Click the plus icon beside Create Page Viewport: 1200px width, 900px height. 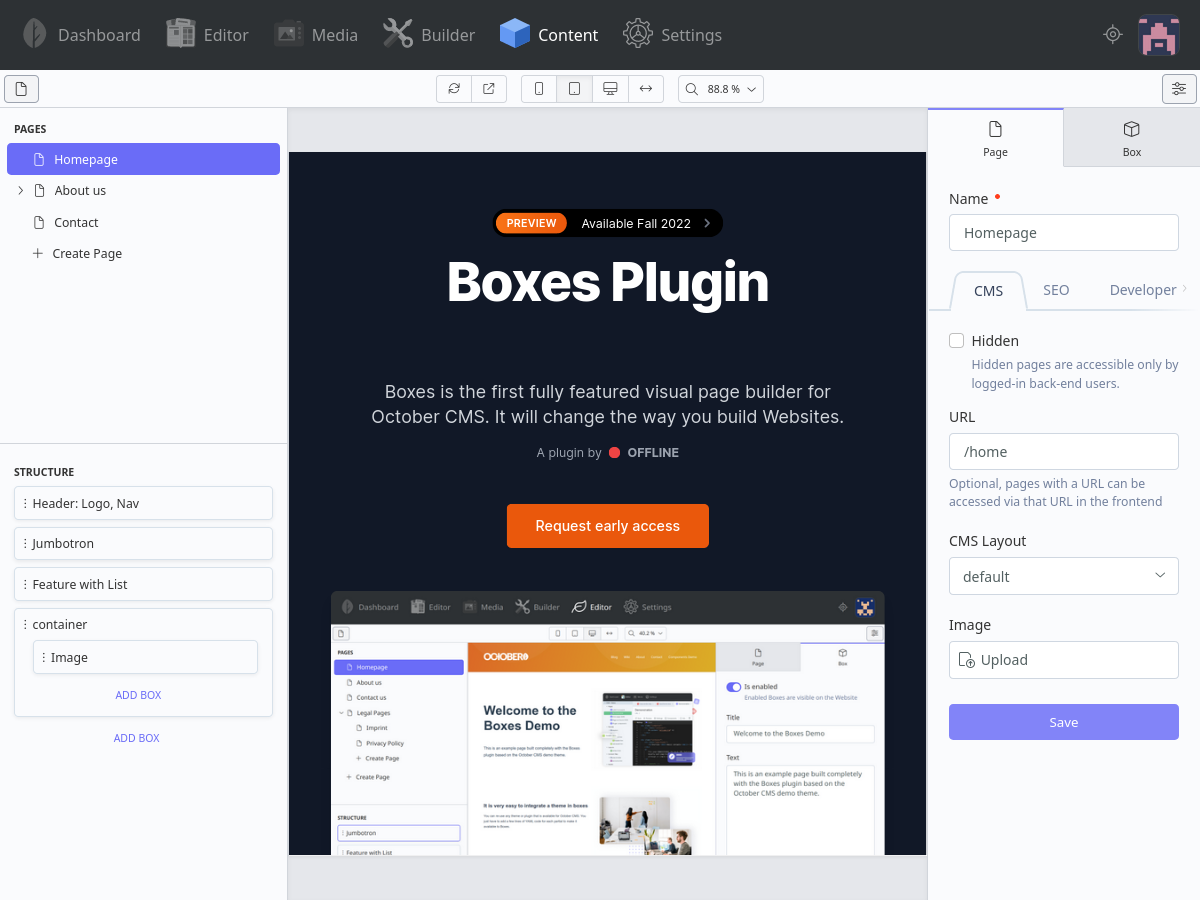click(38, 253)
